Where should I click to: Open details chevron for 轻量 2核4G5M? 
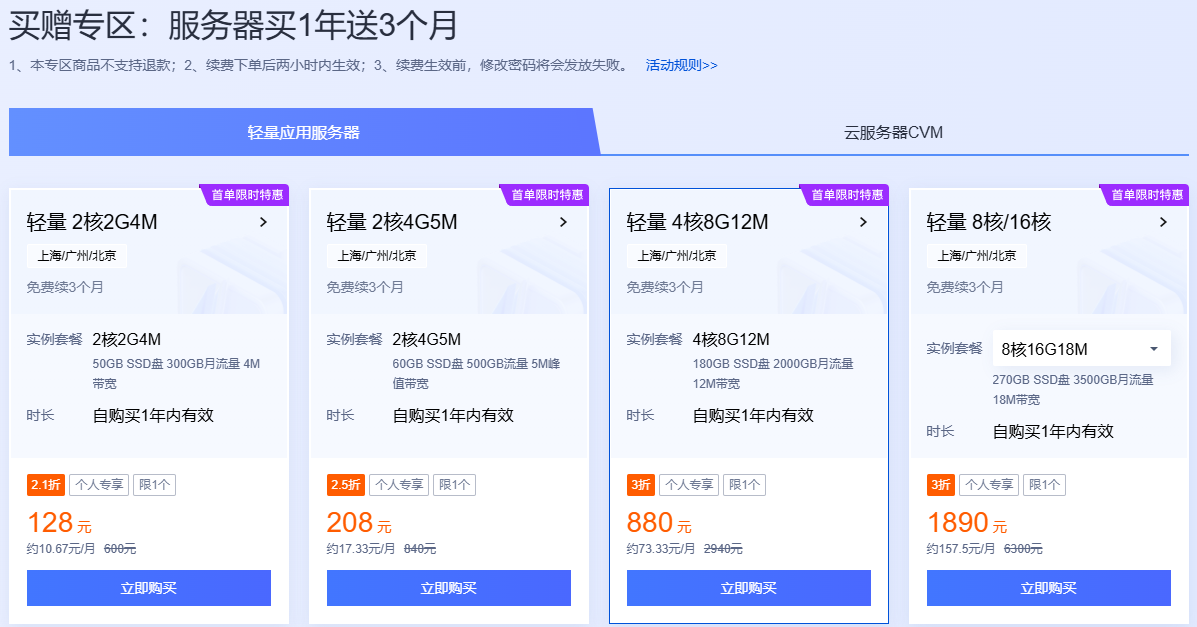point(563,222)
